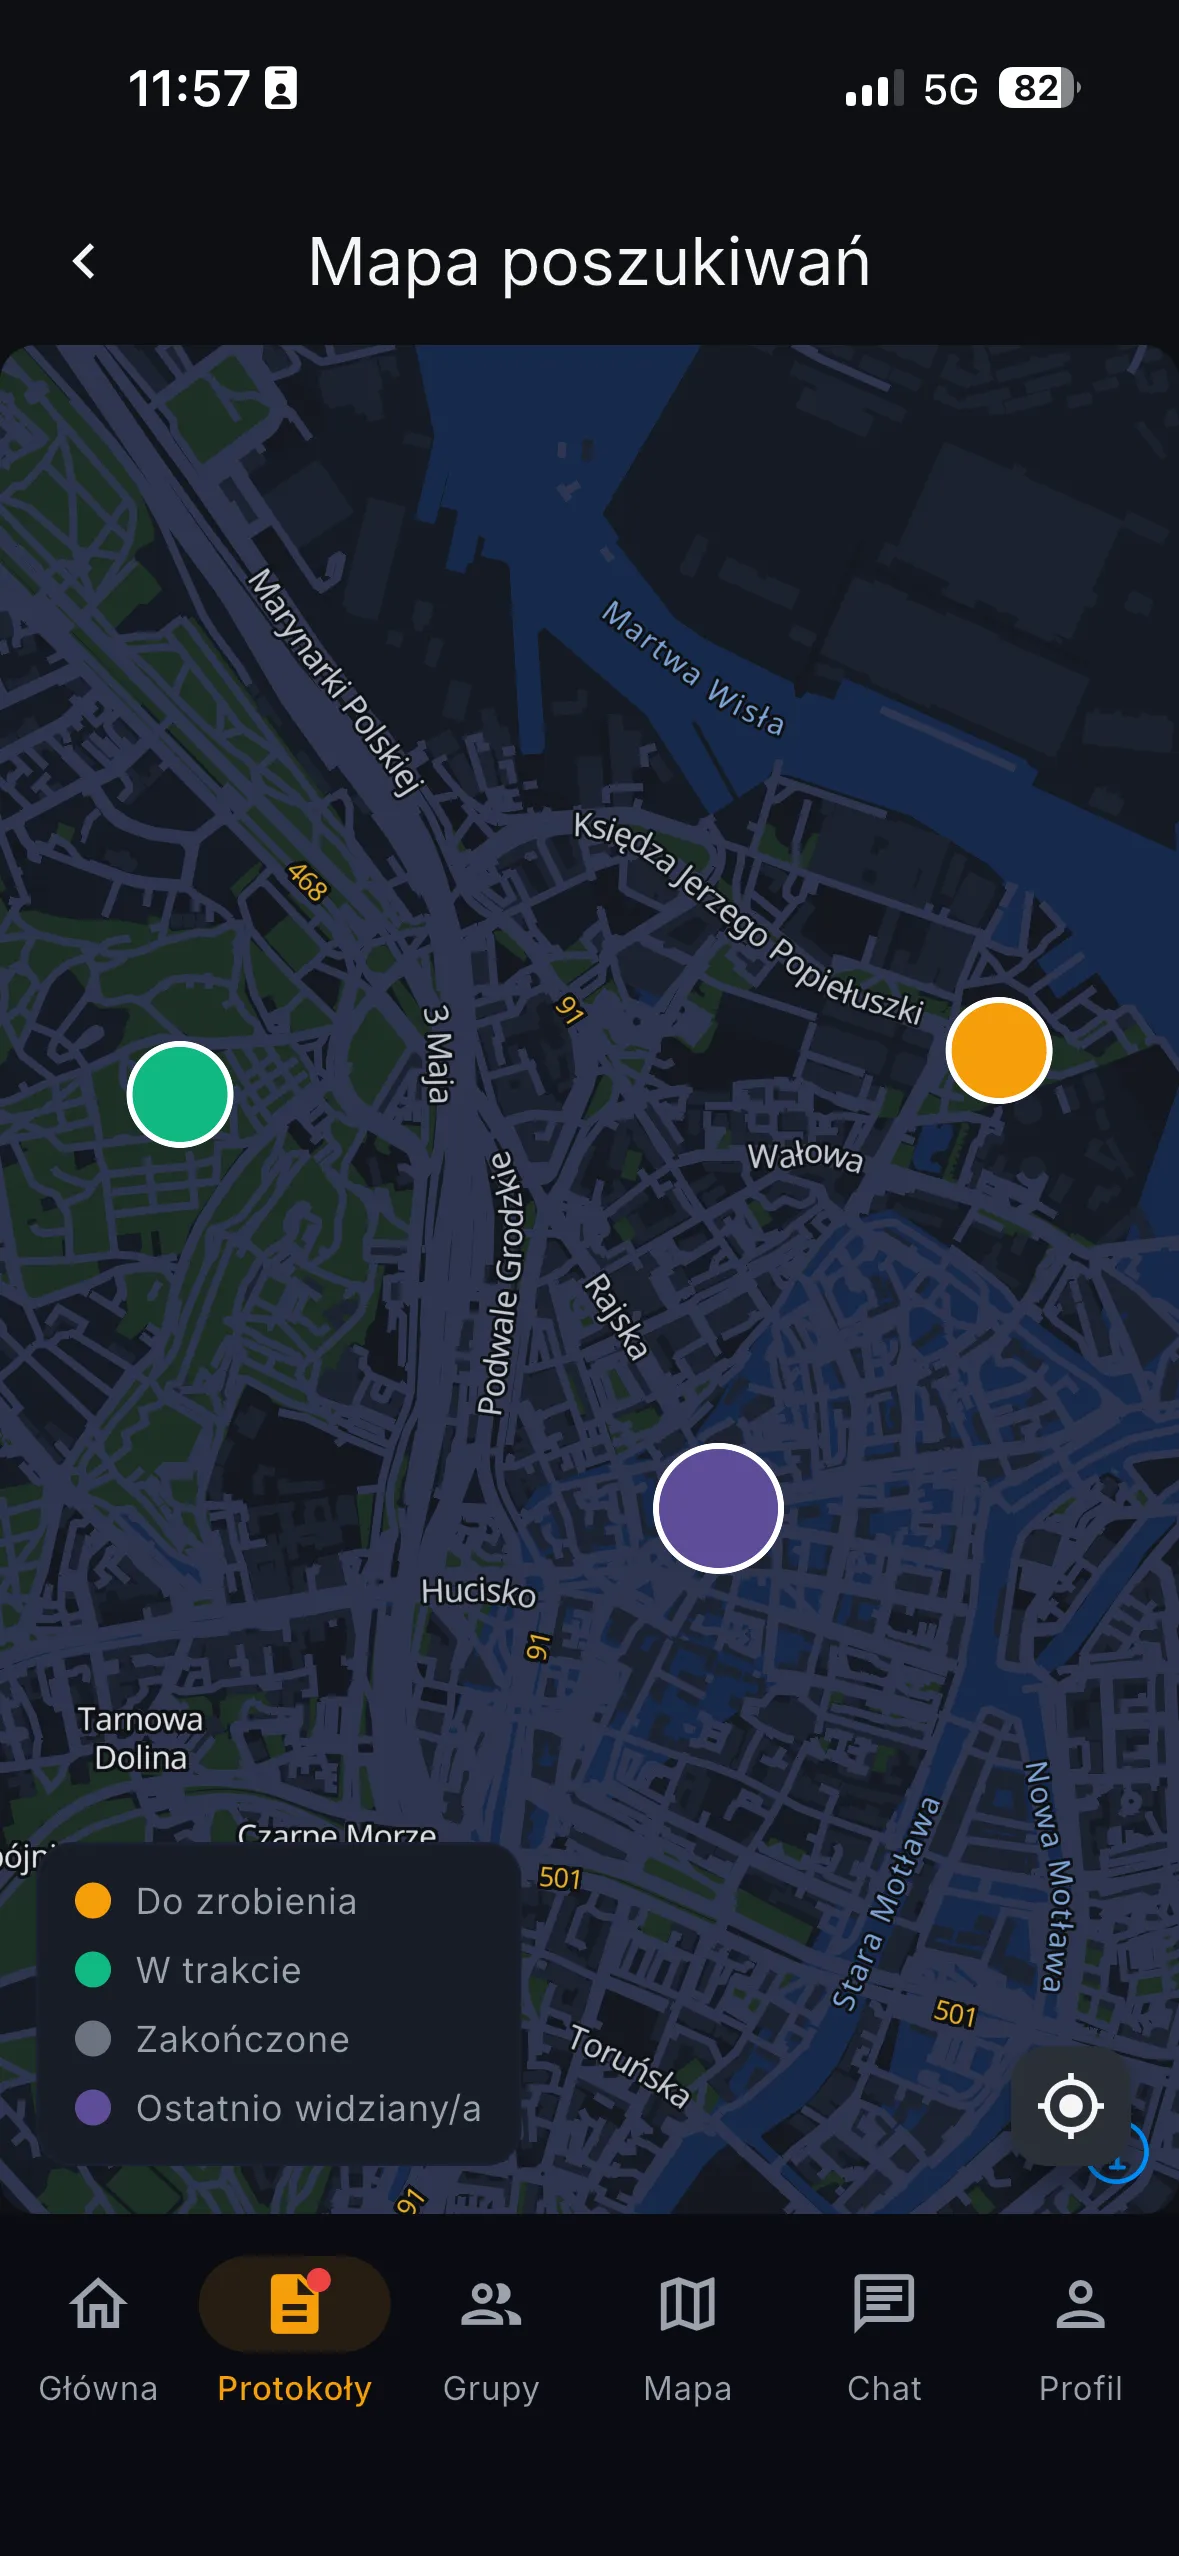Click the "Podwale Grodzkie" street label
This screenshot has width=1179, height=2556.
click(x=501, y=1283)
